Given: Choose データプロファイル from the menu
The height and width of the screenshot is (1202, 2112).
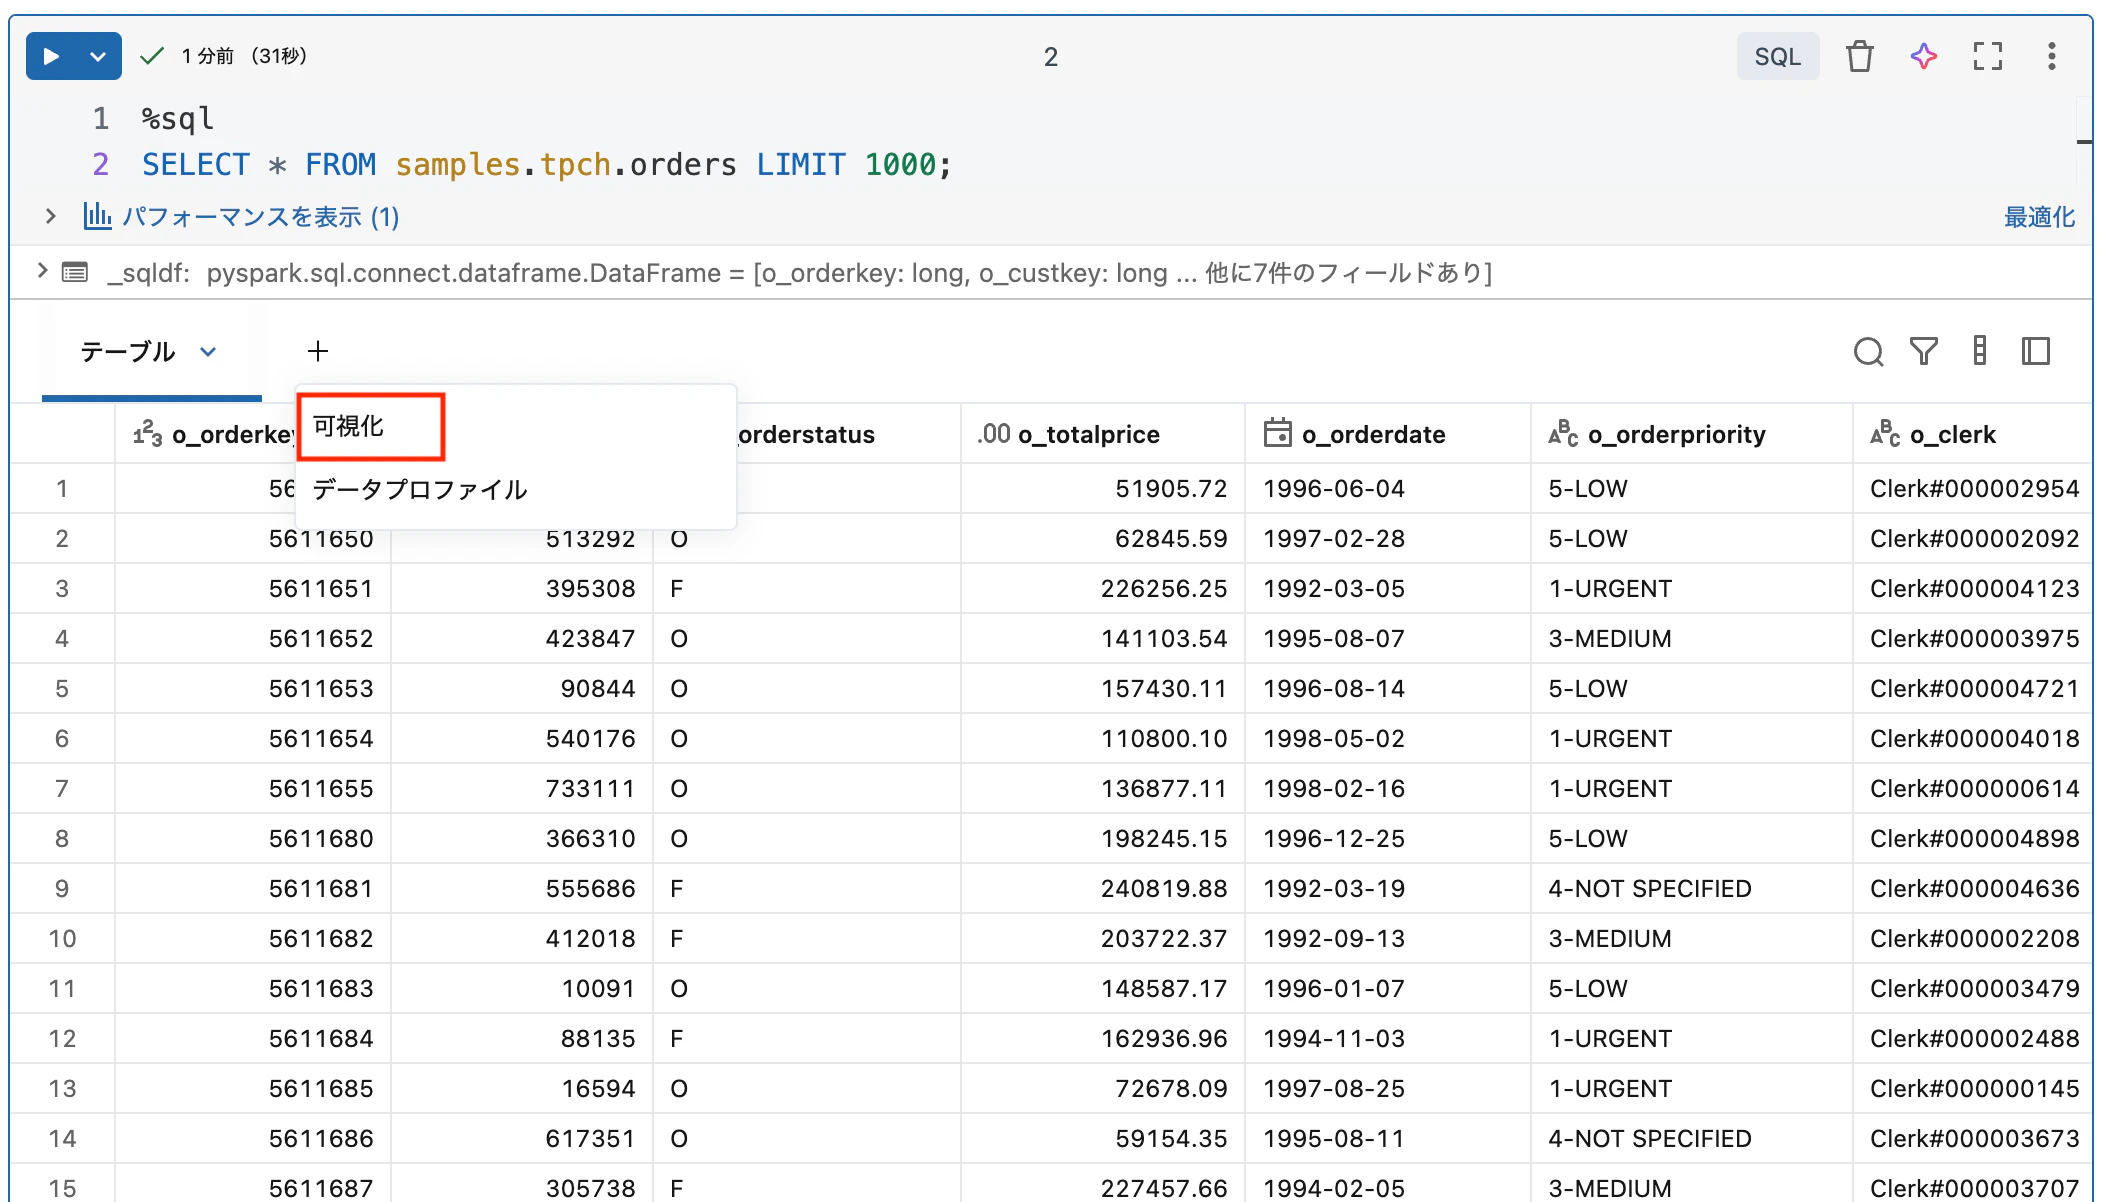Looking at the screenshot, I should point(420,489).
